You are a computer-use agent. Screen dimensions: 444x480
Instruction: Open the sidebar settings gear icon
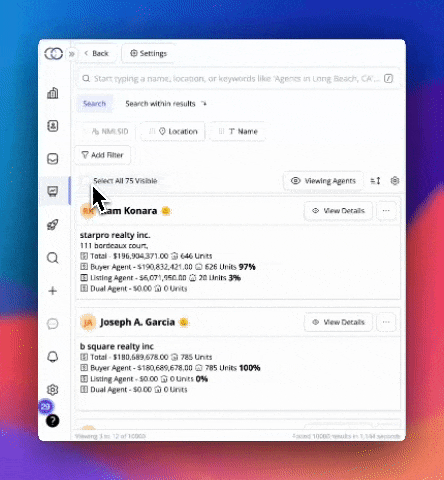pos(53,389)
